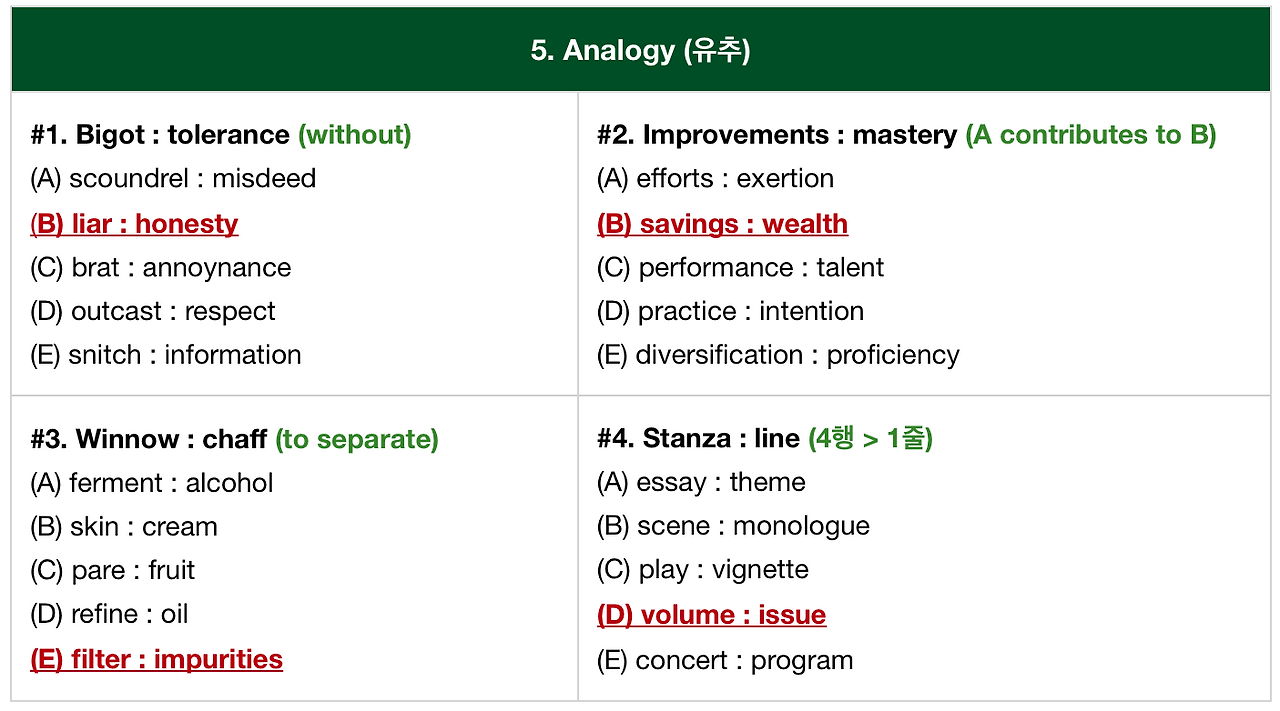Select answer '(E) filter : impurities'
The width and height of the screenshot is (1280, 711).
click(x=156, y=660)
